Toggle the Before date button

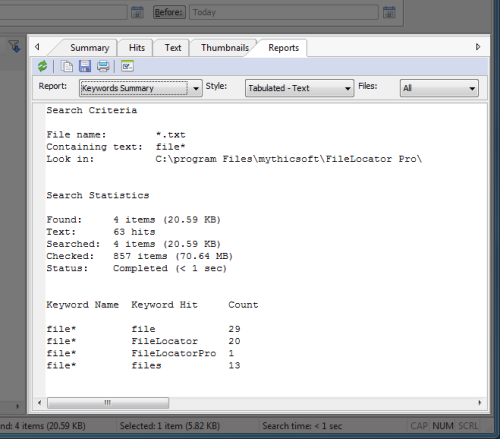(x=169, y=12)
